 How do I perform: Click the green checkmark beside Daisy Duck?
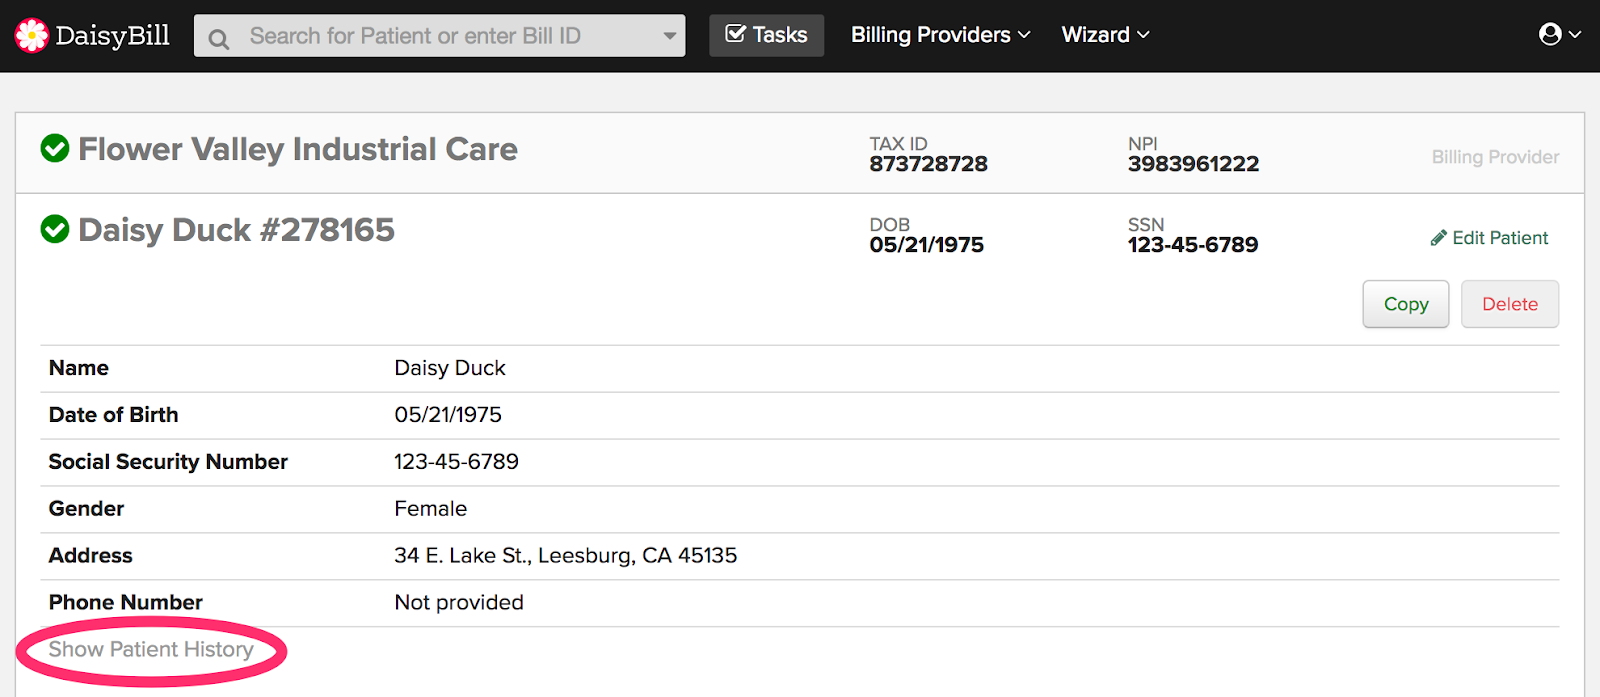[55, 230]
